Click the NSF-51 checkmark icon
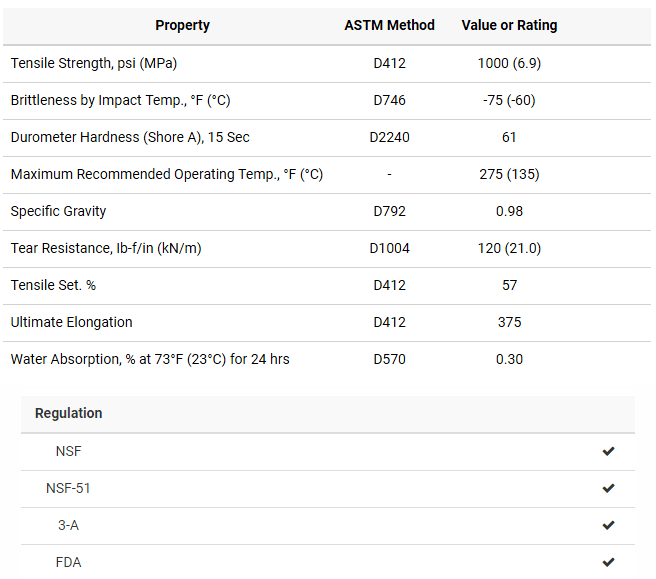This screenshot has height=579, width=656. [x=608, y=489]
